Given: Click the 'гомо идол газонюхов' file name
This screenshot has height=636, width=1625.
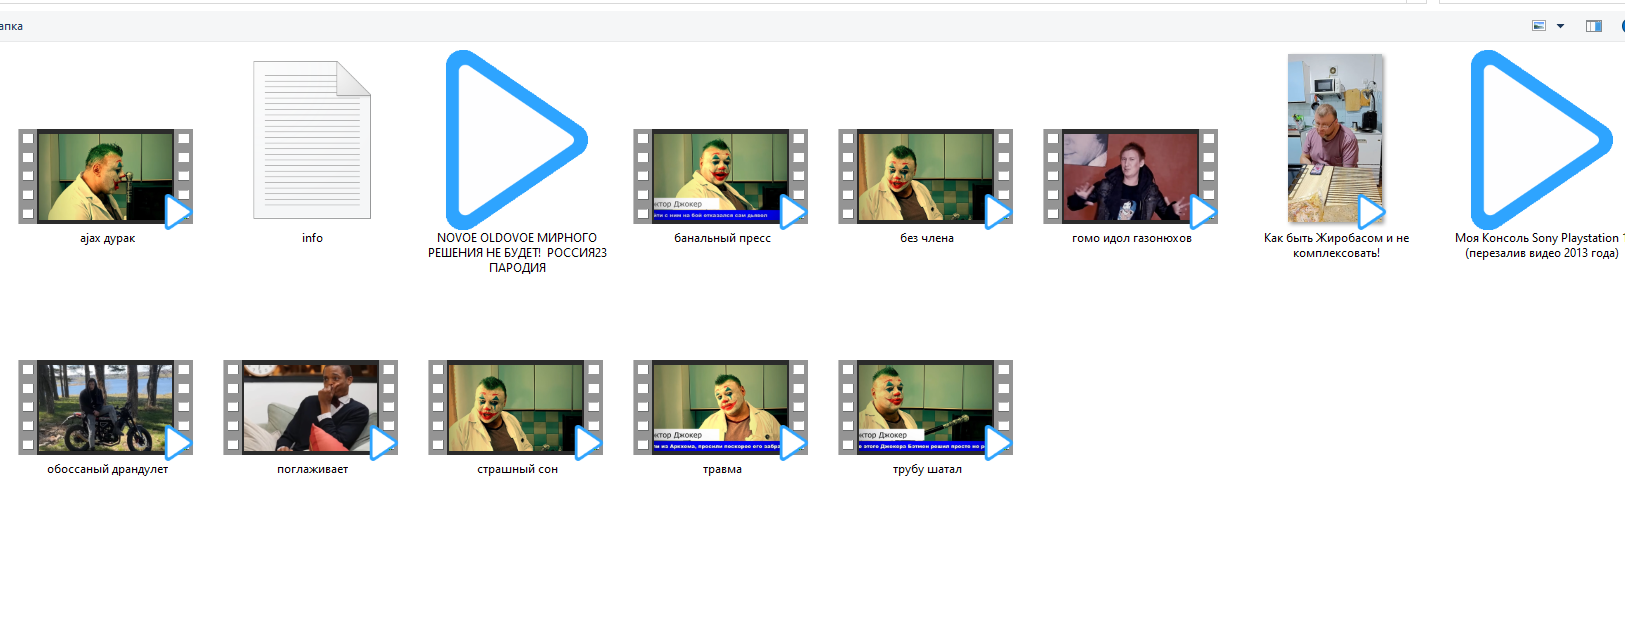Looking at the screenshot, I should pos(1132,238).
